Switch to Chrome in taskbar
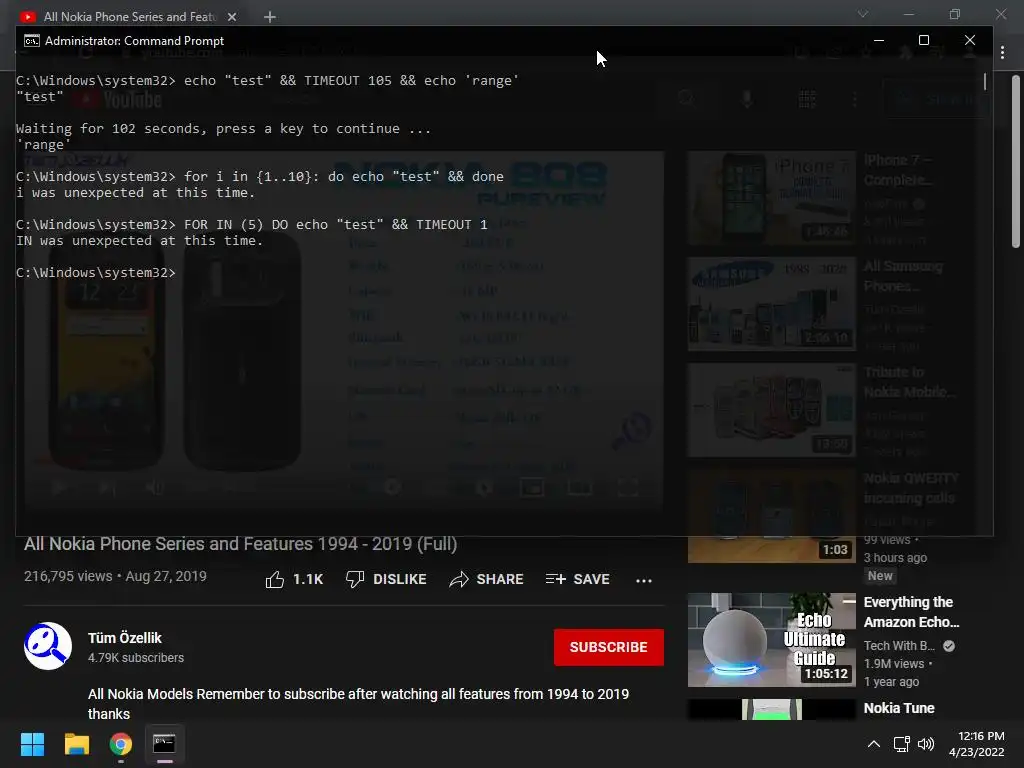 [x=121, y=744]
